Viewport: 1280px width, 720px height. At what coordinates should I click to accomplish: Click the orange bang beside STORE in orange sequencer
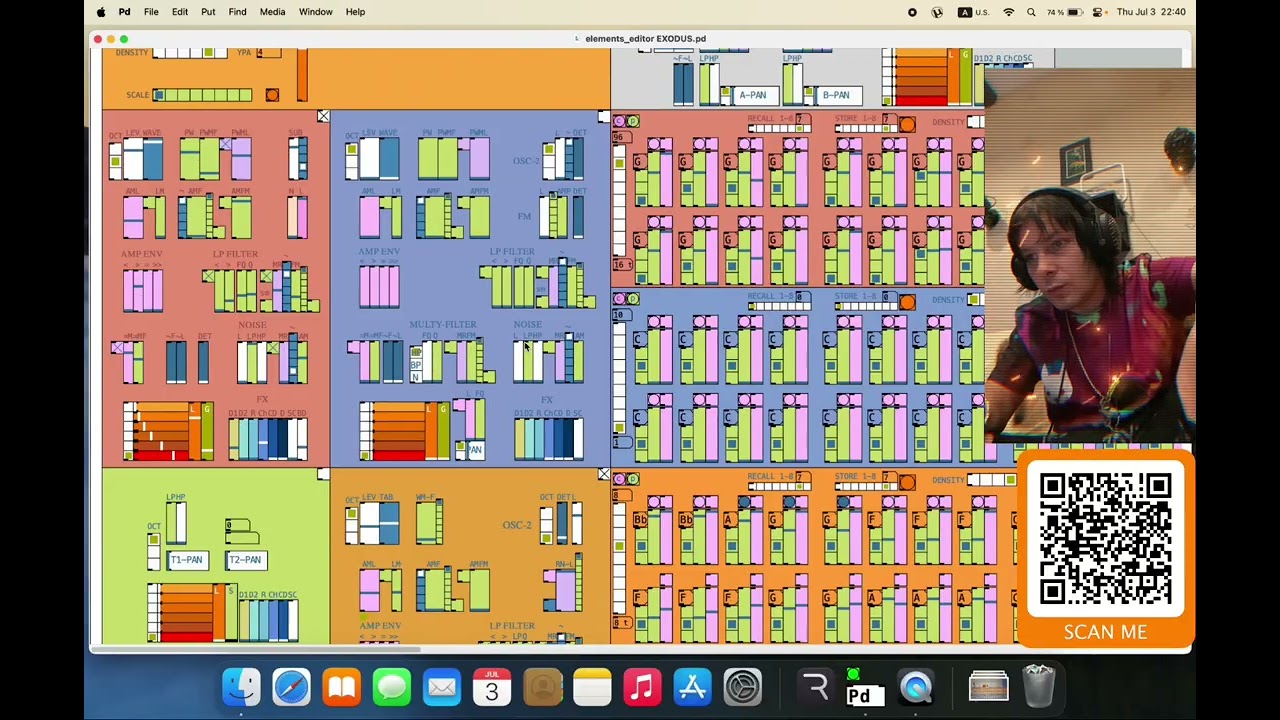[x=907, y=482]
